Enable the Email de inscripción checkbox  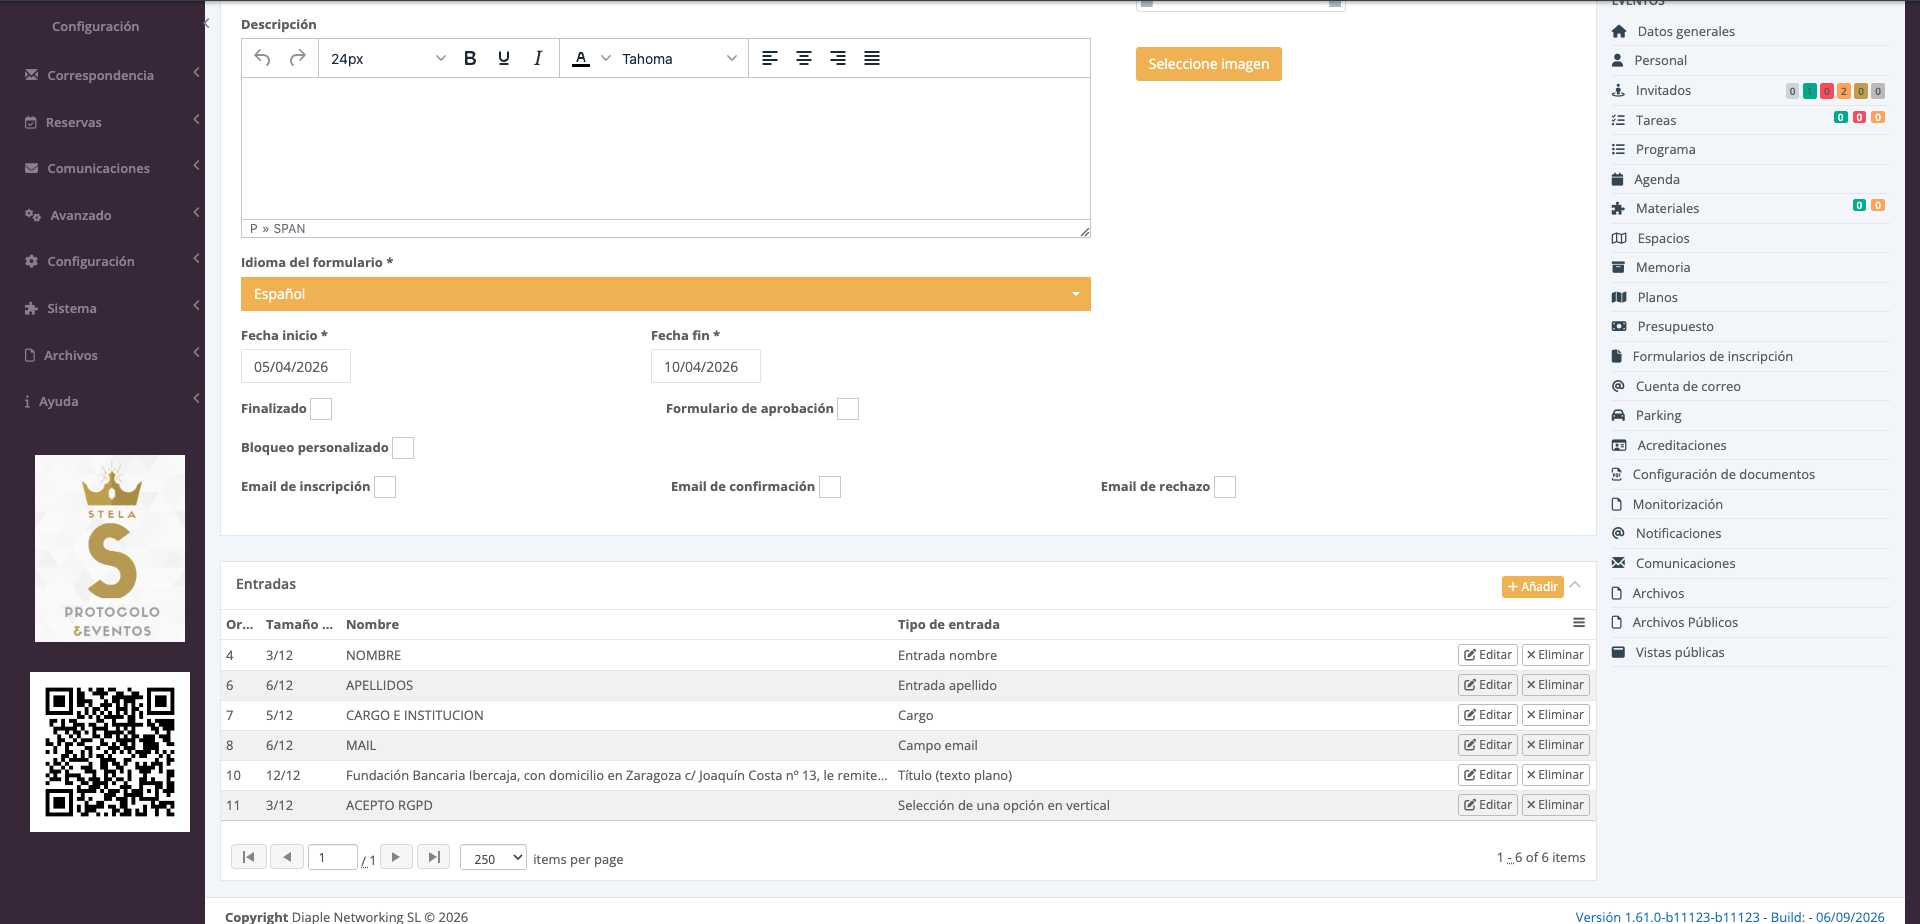tap(385, 487)
